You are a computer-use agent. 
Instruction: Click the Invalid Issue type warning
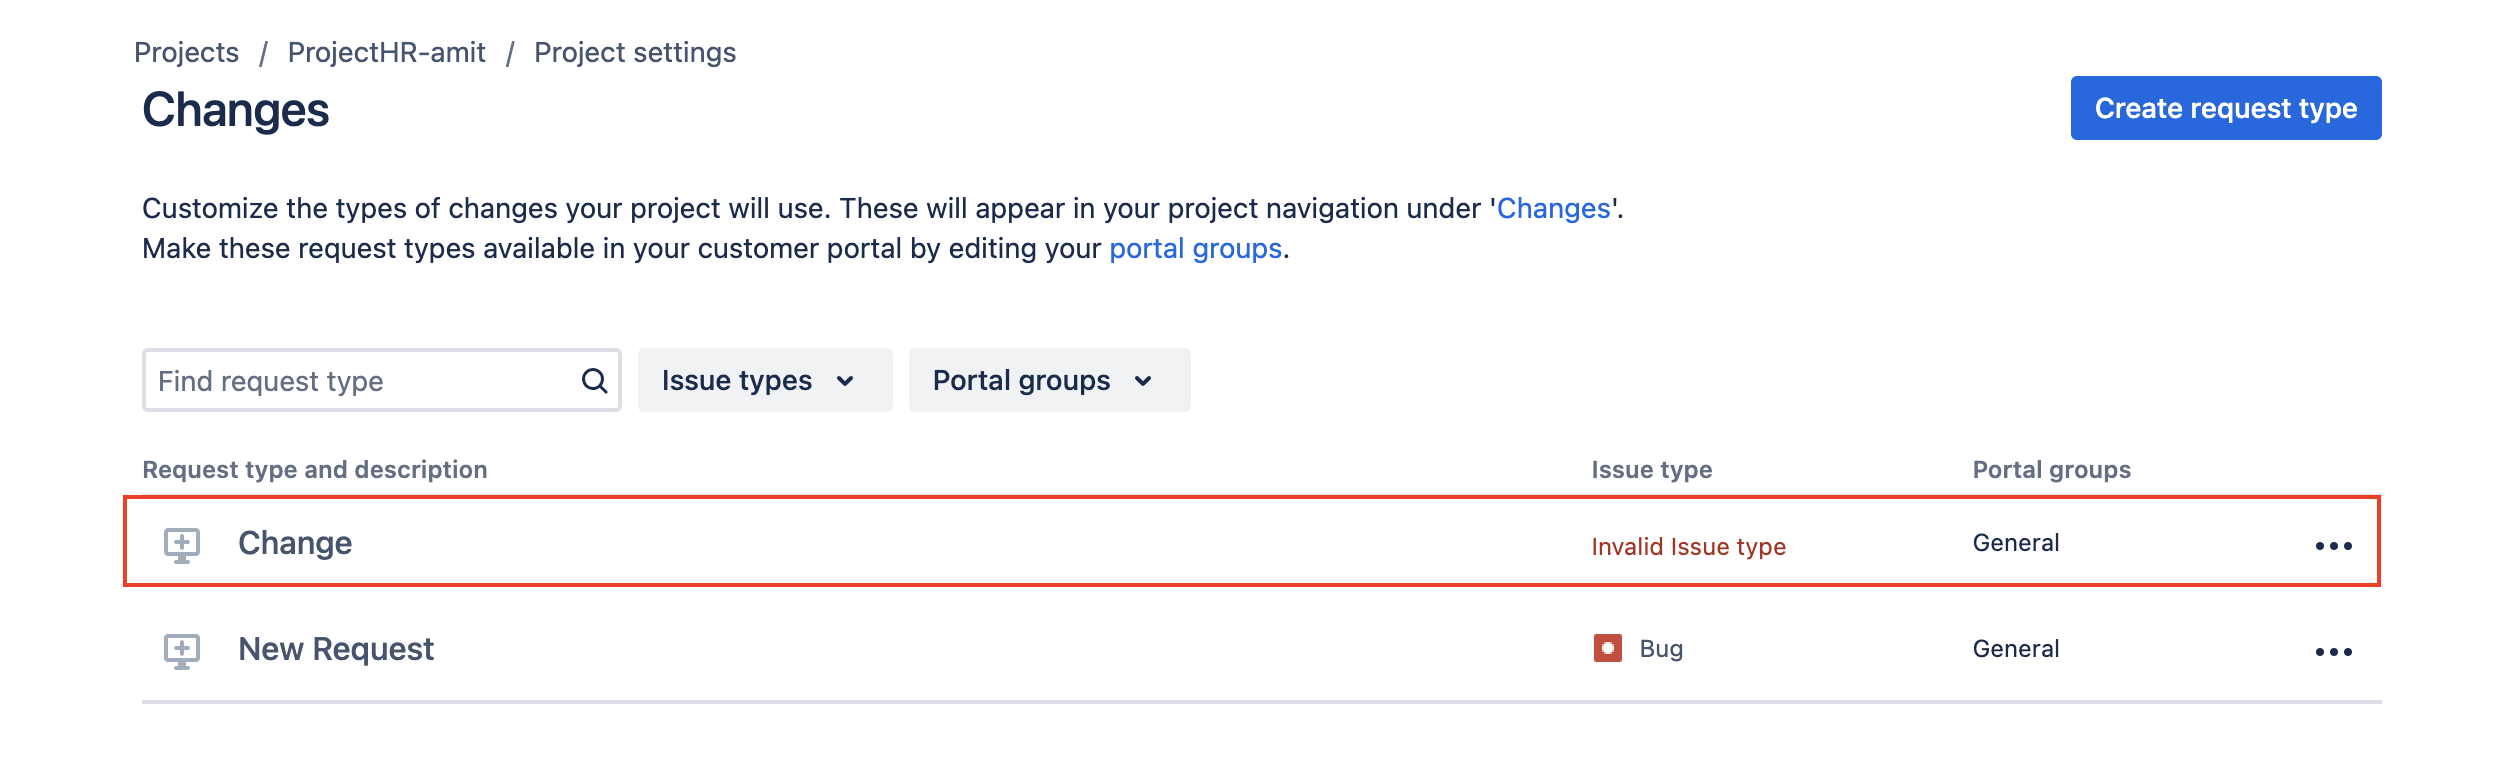point(1688,546)
